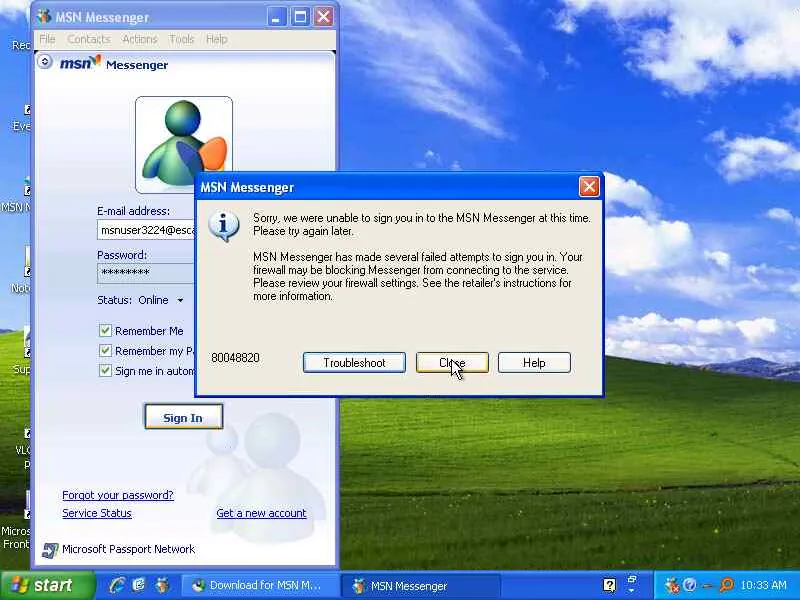Viewport: 800px width, 600px height.
Task: Click the question mark help icon on taskbar
Action: 609,585
